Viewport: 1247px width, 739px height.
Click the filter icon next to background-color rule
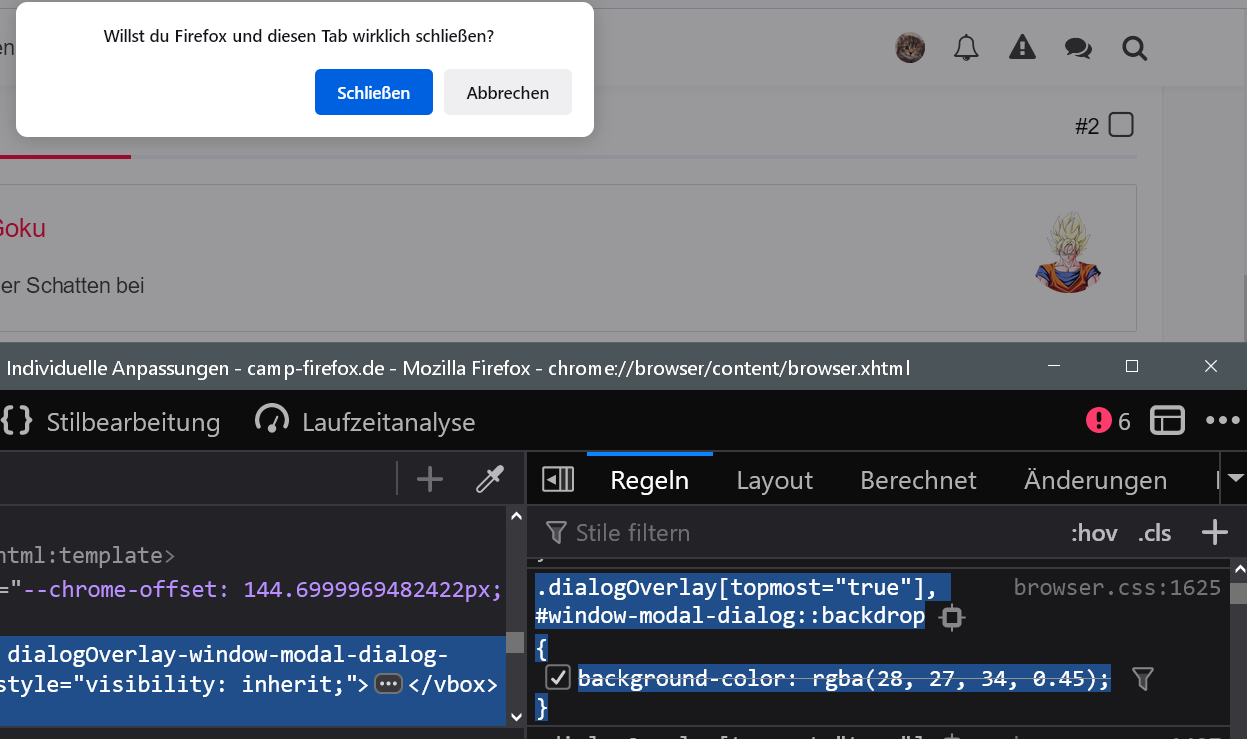point(1143,680)
